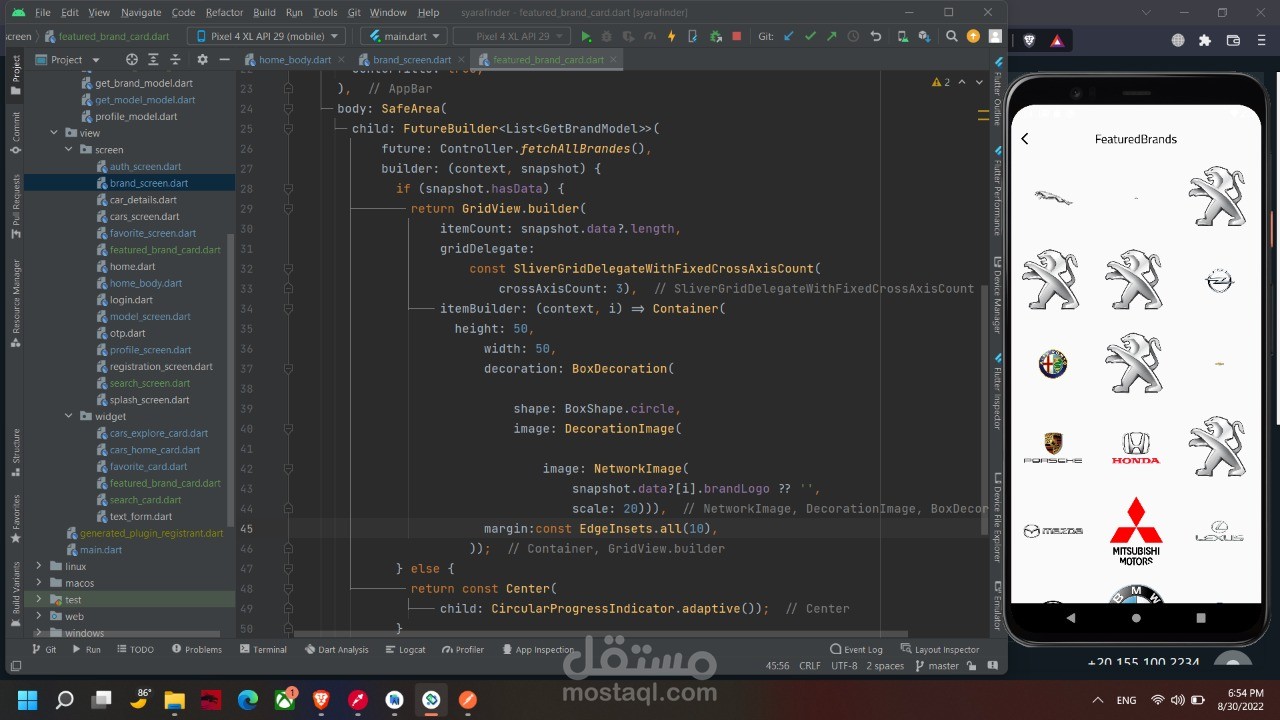Viewport: 1280px width, 720px height.
Task: Open File Explorer from taskbar
Action: pyautogui.click(x=175, y=700)
